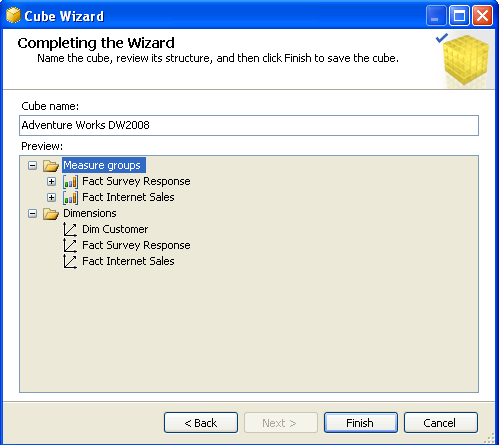Click into the Cube name field

249,125
